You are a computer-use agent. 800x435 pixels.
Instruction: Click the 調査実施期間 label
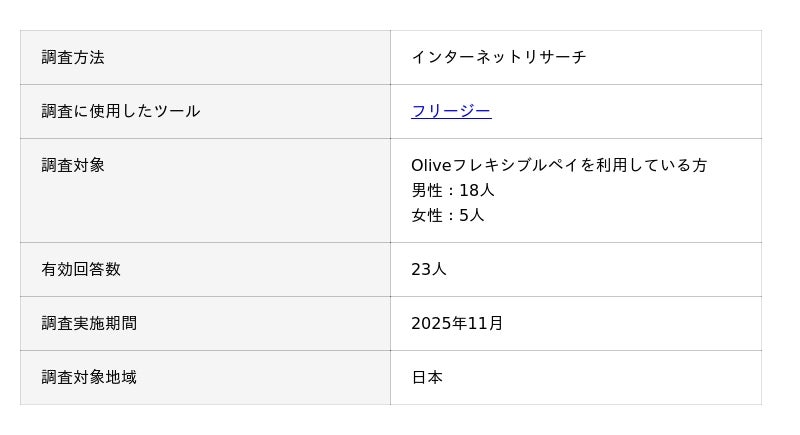(x=89, y=323)
